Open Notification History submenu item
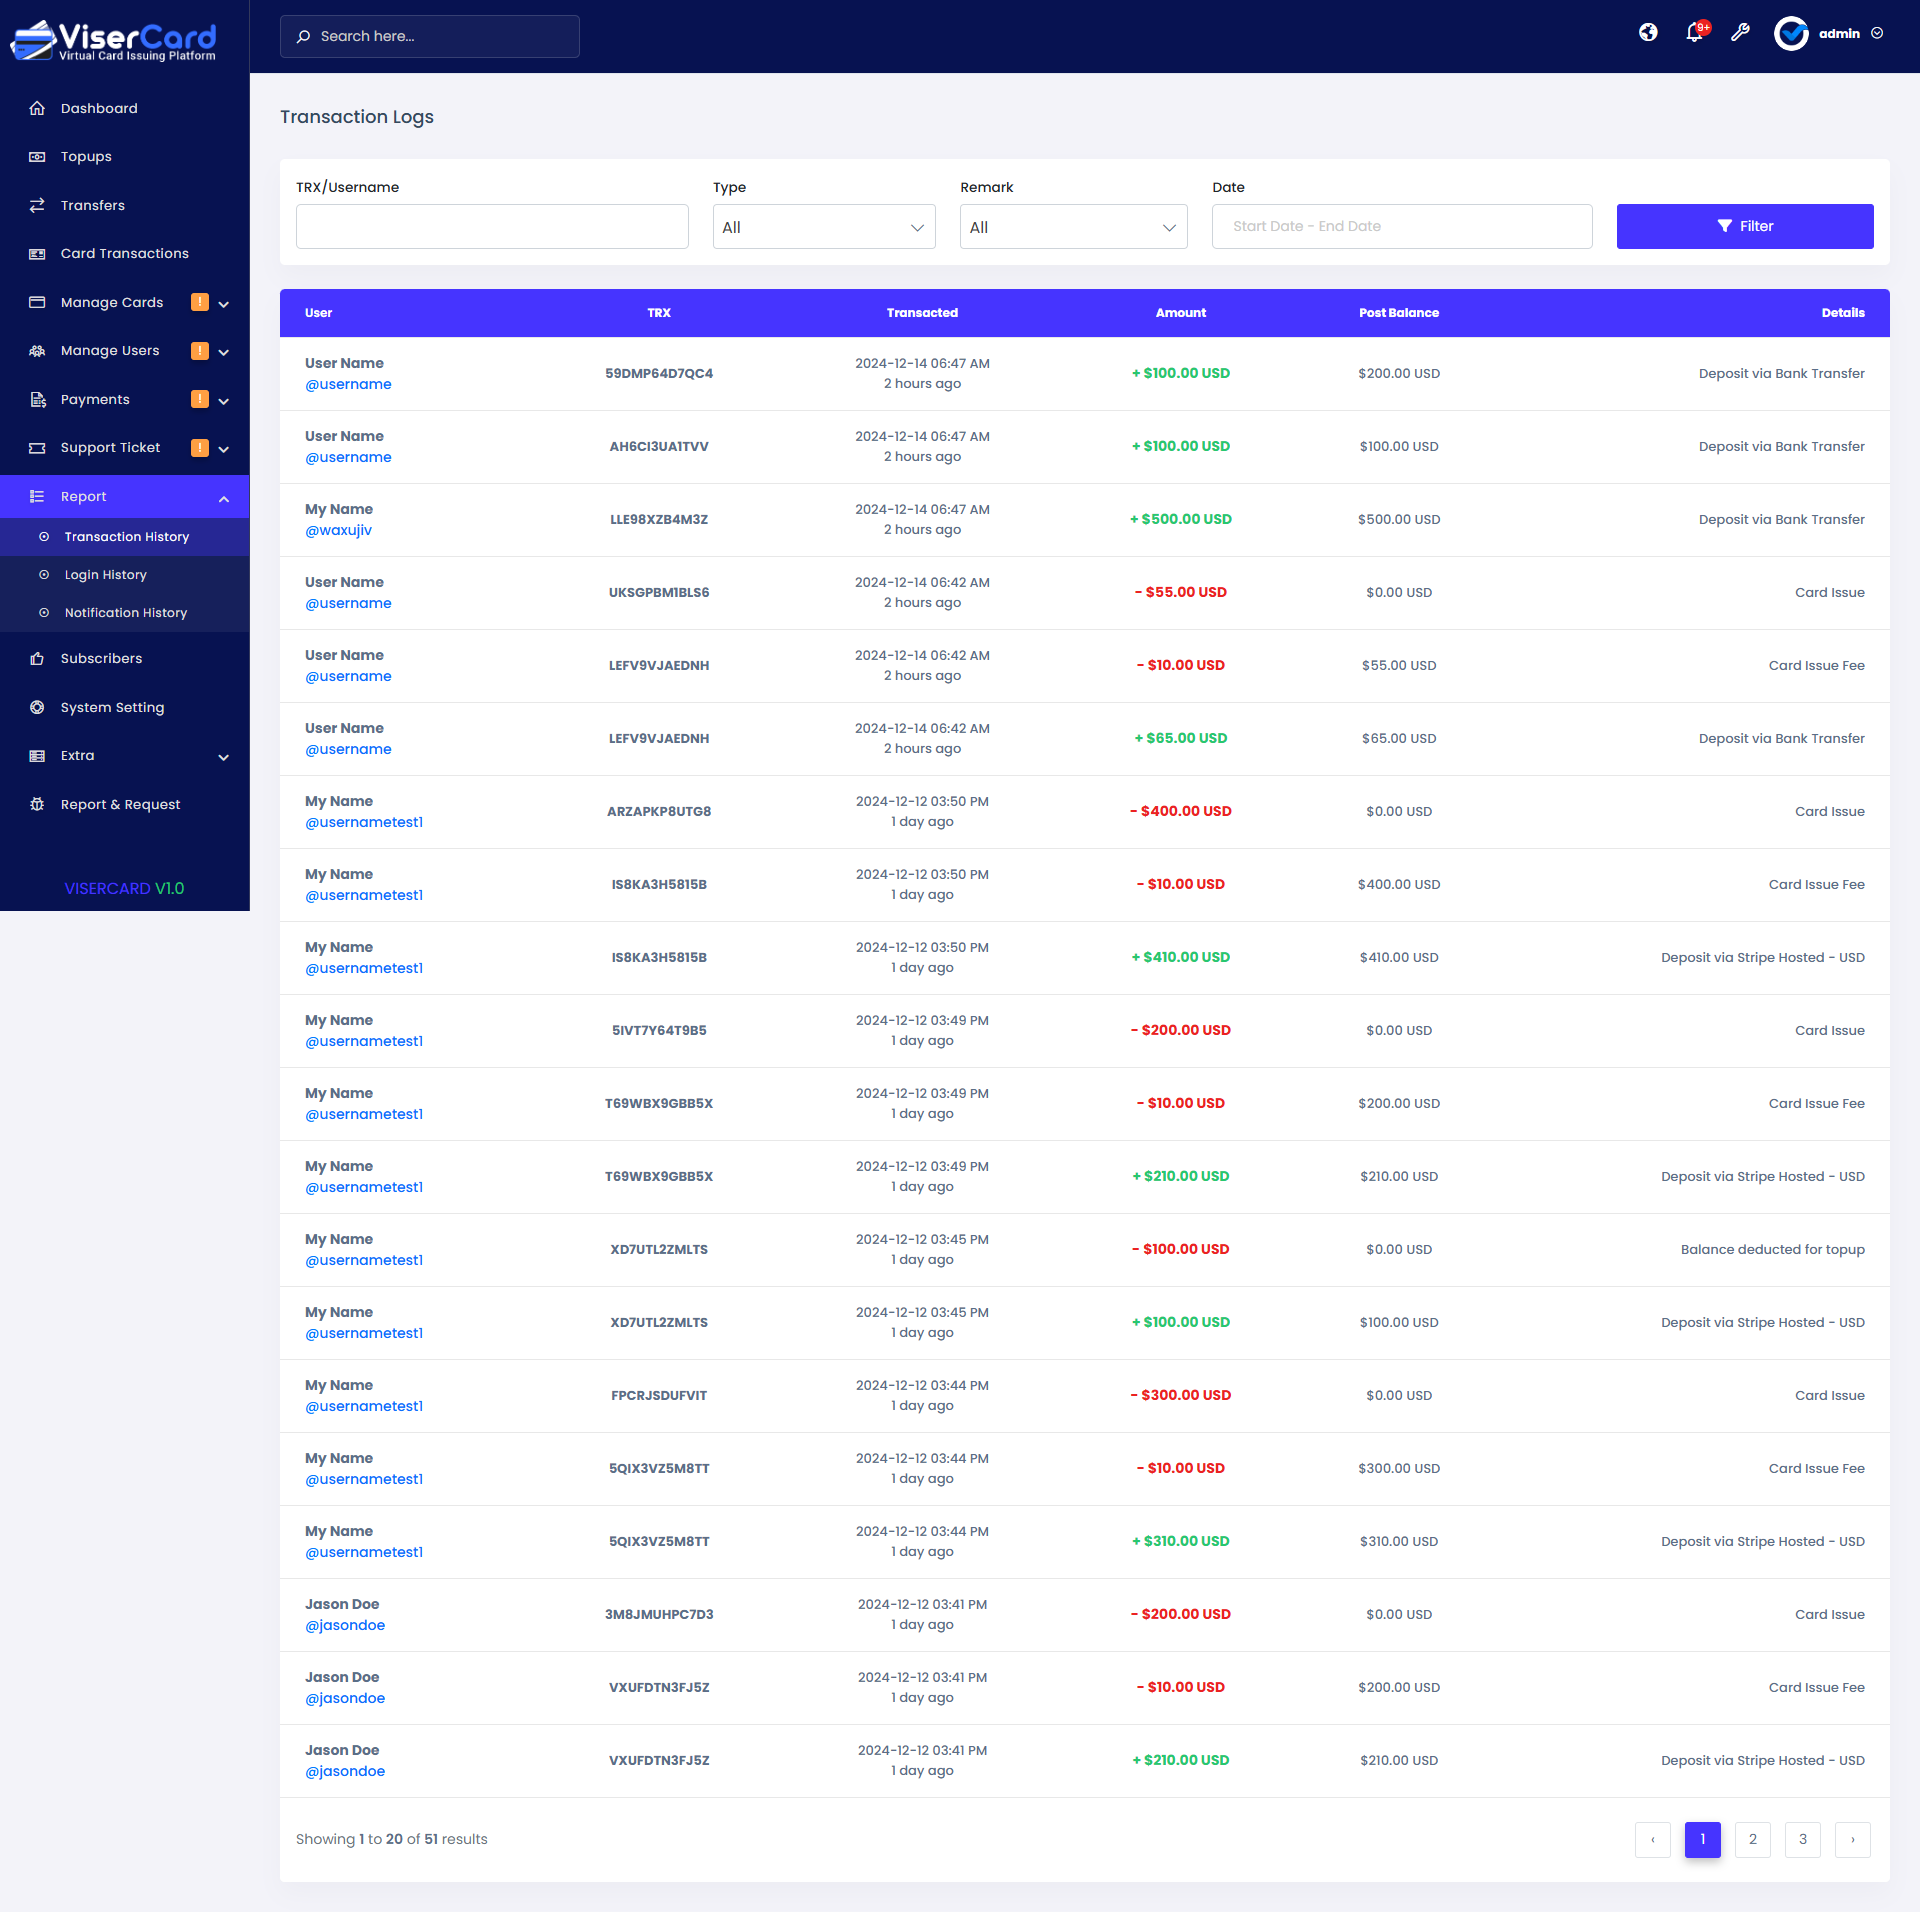 pos(125,613)
